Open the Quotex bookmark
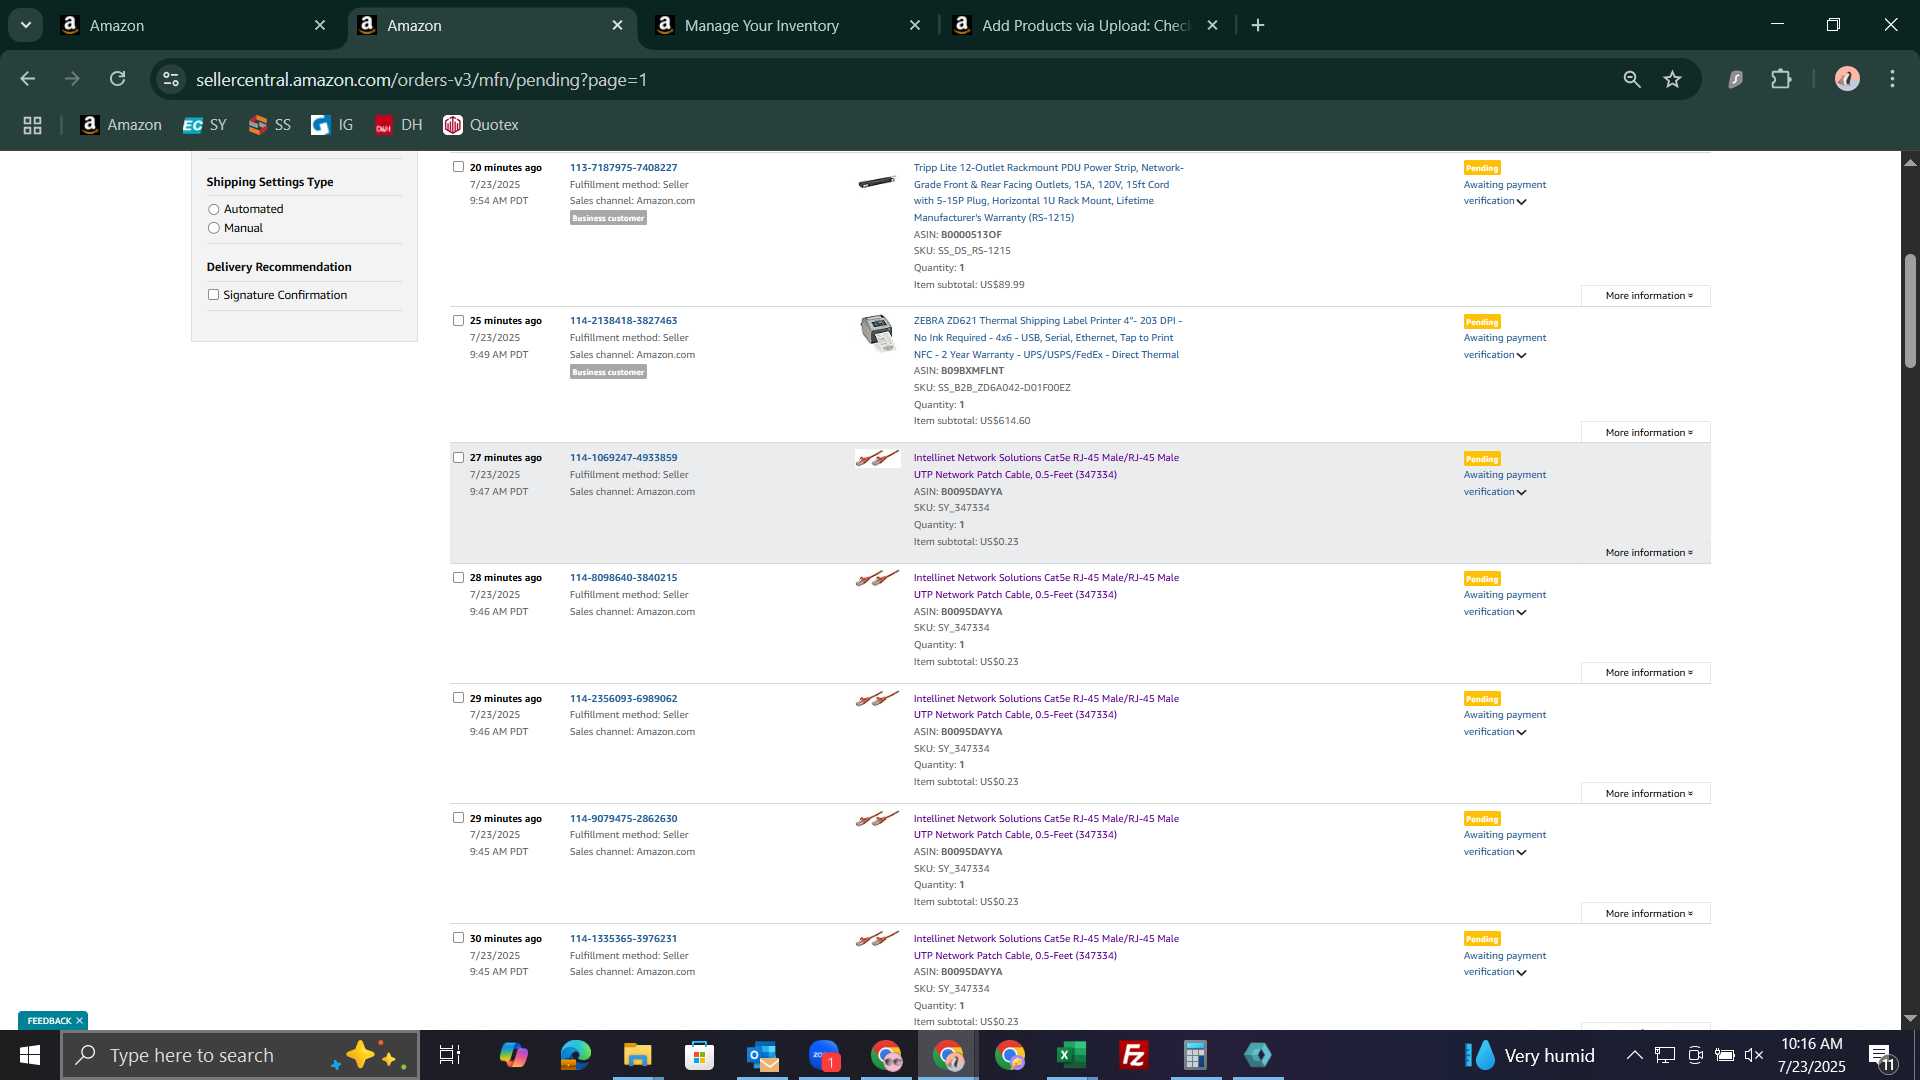Screen dimensions: 1920x1080 point(481,125)
